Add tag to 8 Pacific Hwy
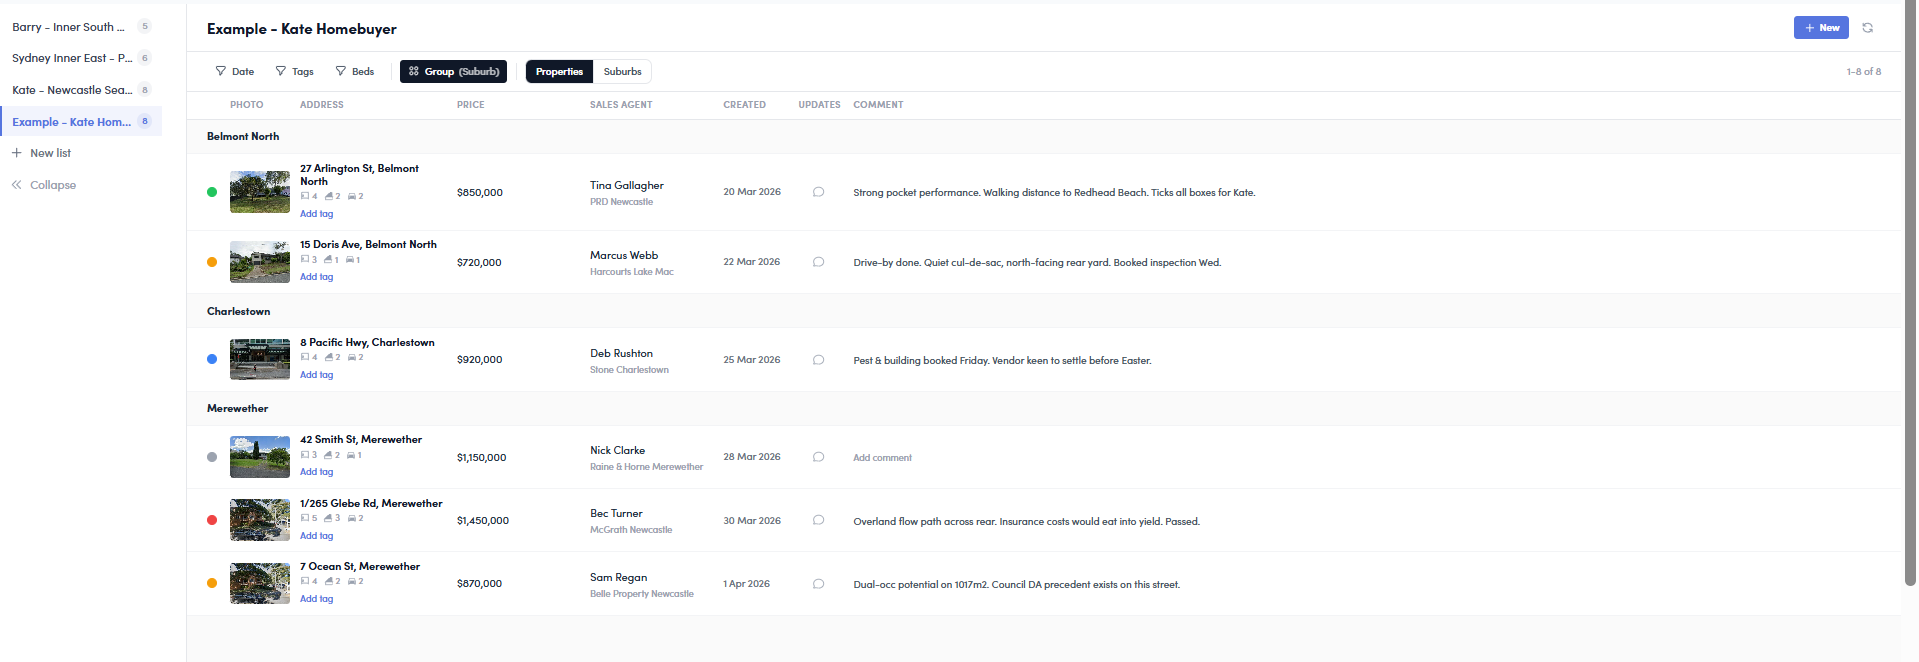This screenshot has width=1919, height=662. click(x=317, y=375)
